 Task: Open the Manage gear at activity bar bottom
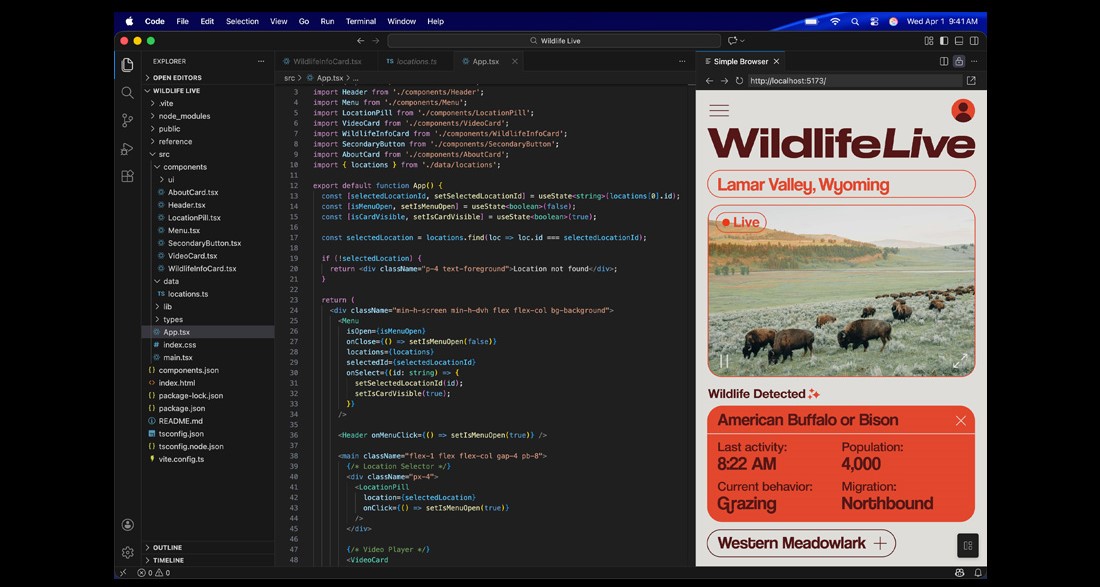(x=127, y=553)
